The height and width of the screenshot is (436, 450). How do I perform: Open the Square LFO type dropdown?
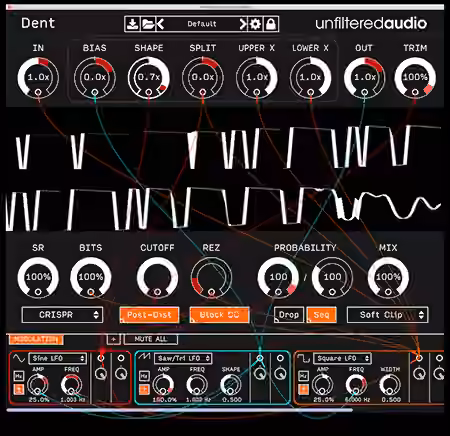pos(342,359)
